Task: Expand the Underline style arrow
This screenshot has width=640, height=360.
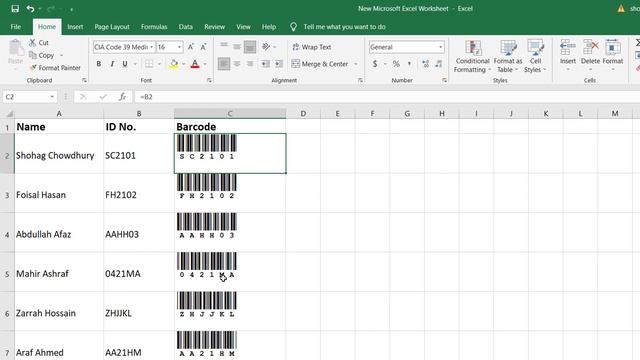Action: click(135, 64)
